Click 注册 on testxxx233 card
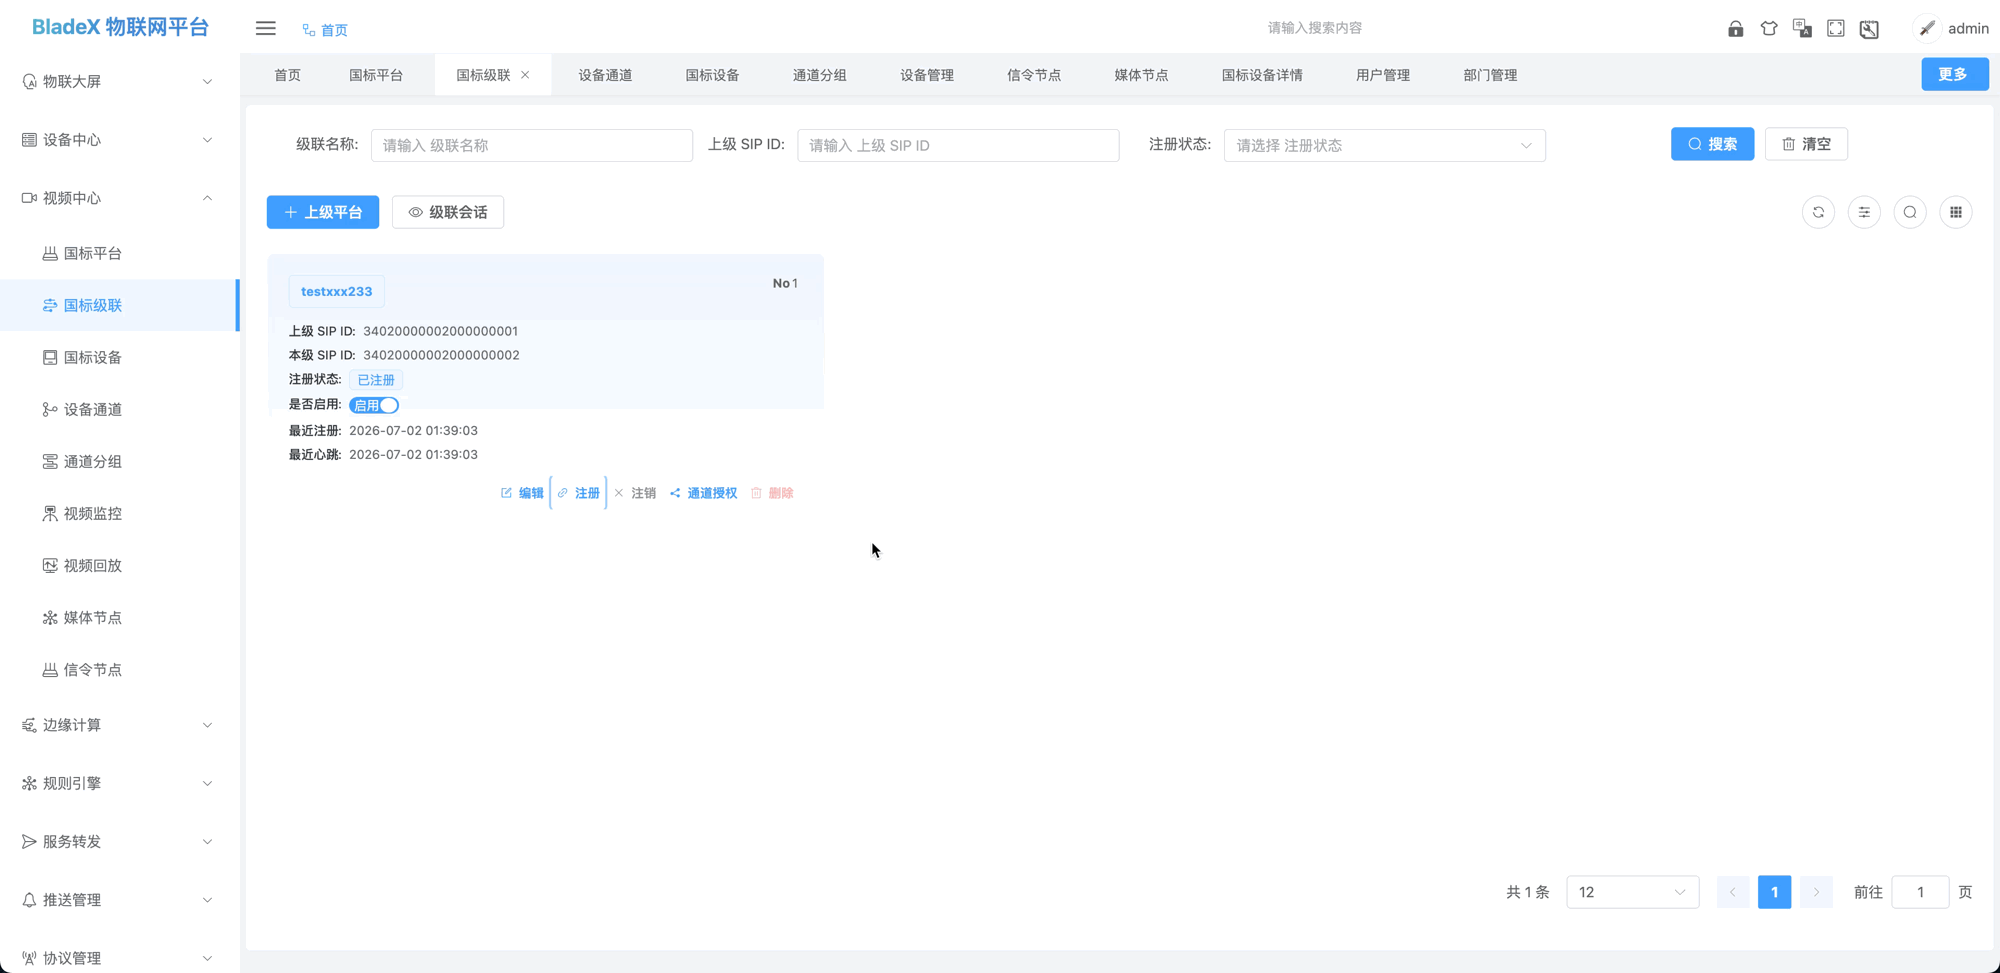The width and height of the screenshot is (2000, 973). pyautogui.click(x=578, y=493)
